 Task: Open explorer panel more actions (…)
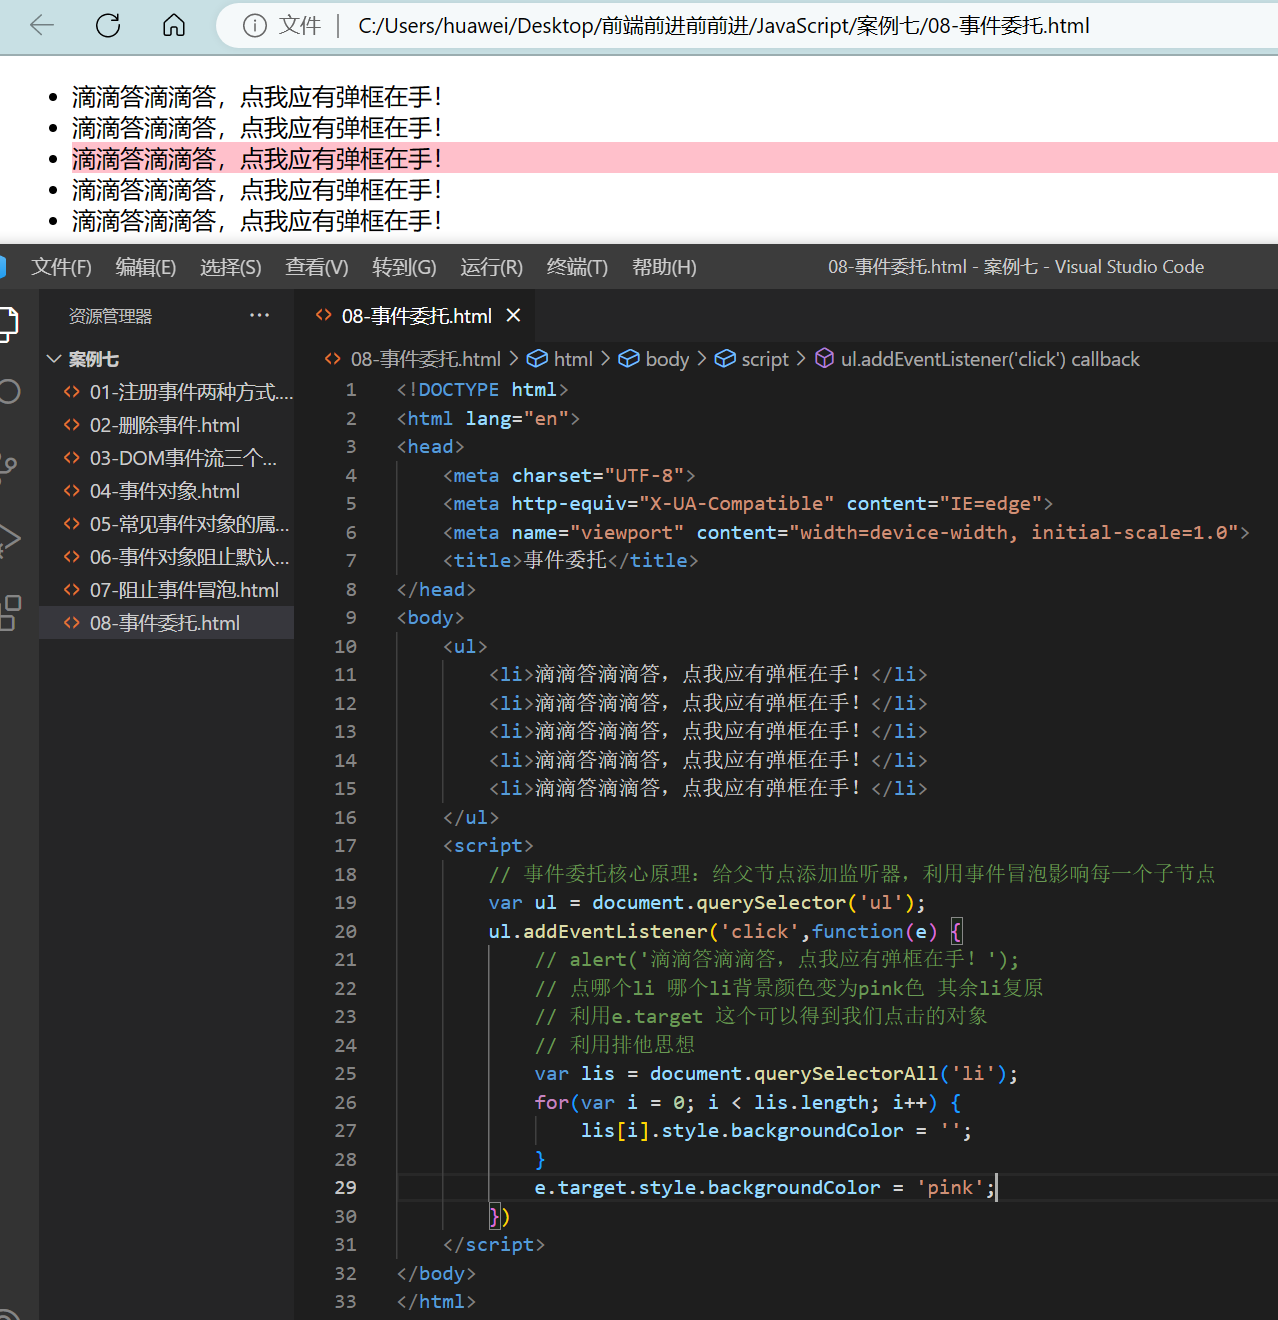pos(260,315)
